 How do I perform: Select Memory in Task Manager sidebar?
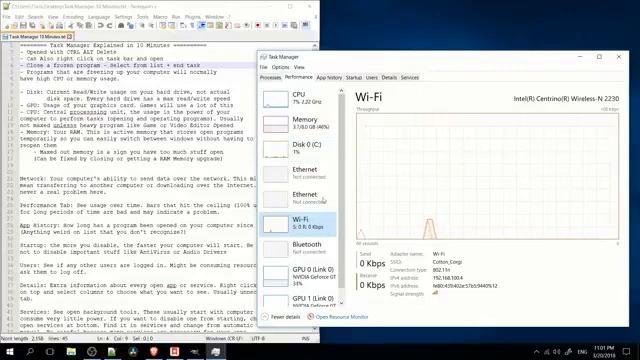pyautogui.click(x=298, y=124)
